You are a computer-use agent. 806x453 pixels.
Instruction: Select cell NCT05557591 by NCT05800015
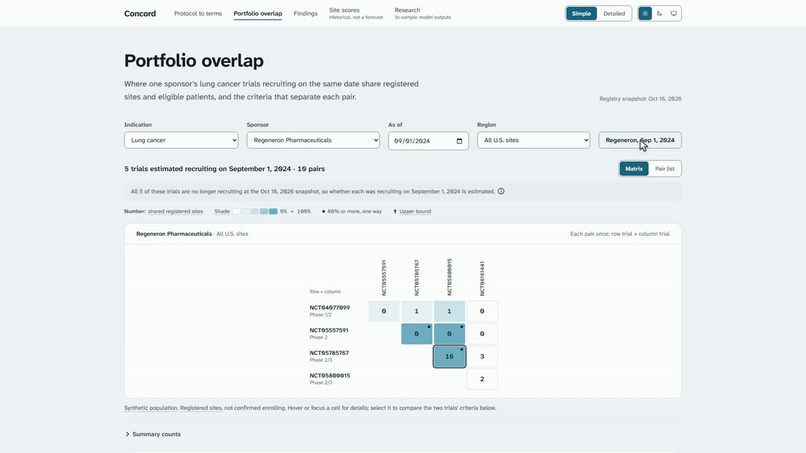[449, 334]
